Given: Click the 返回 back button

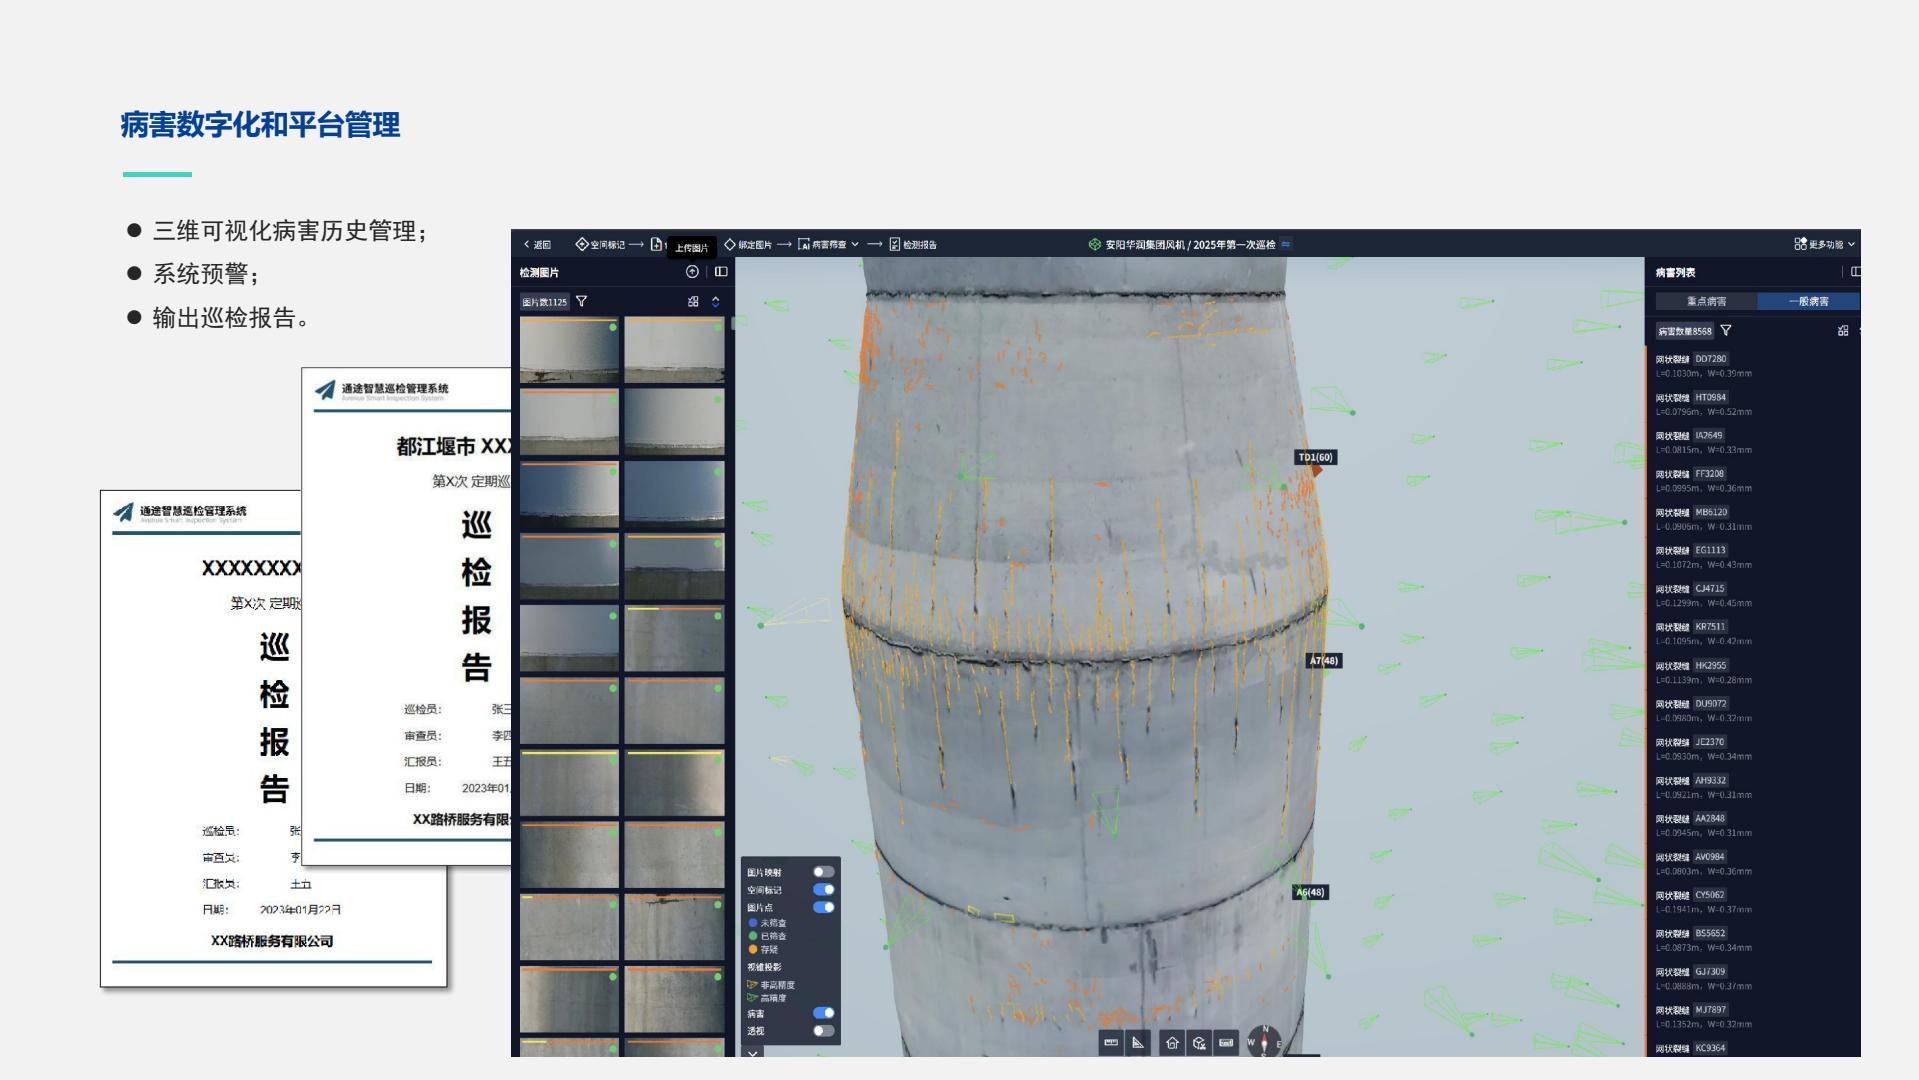Looking at the screenshot, I should (x=537, y=244).
